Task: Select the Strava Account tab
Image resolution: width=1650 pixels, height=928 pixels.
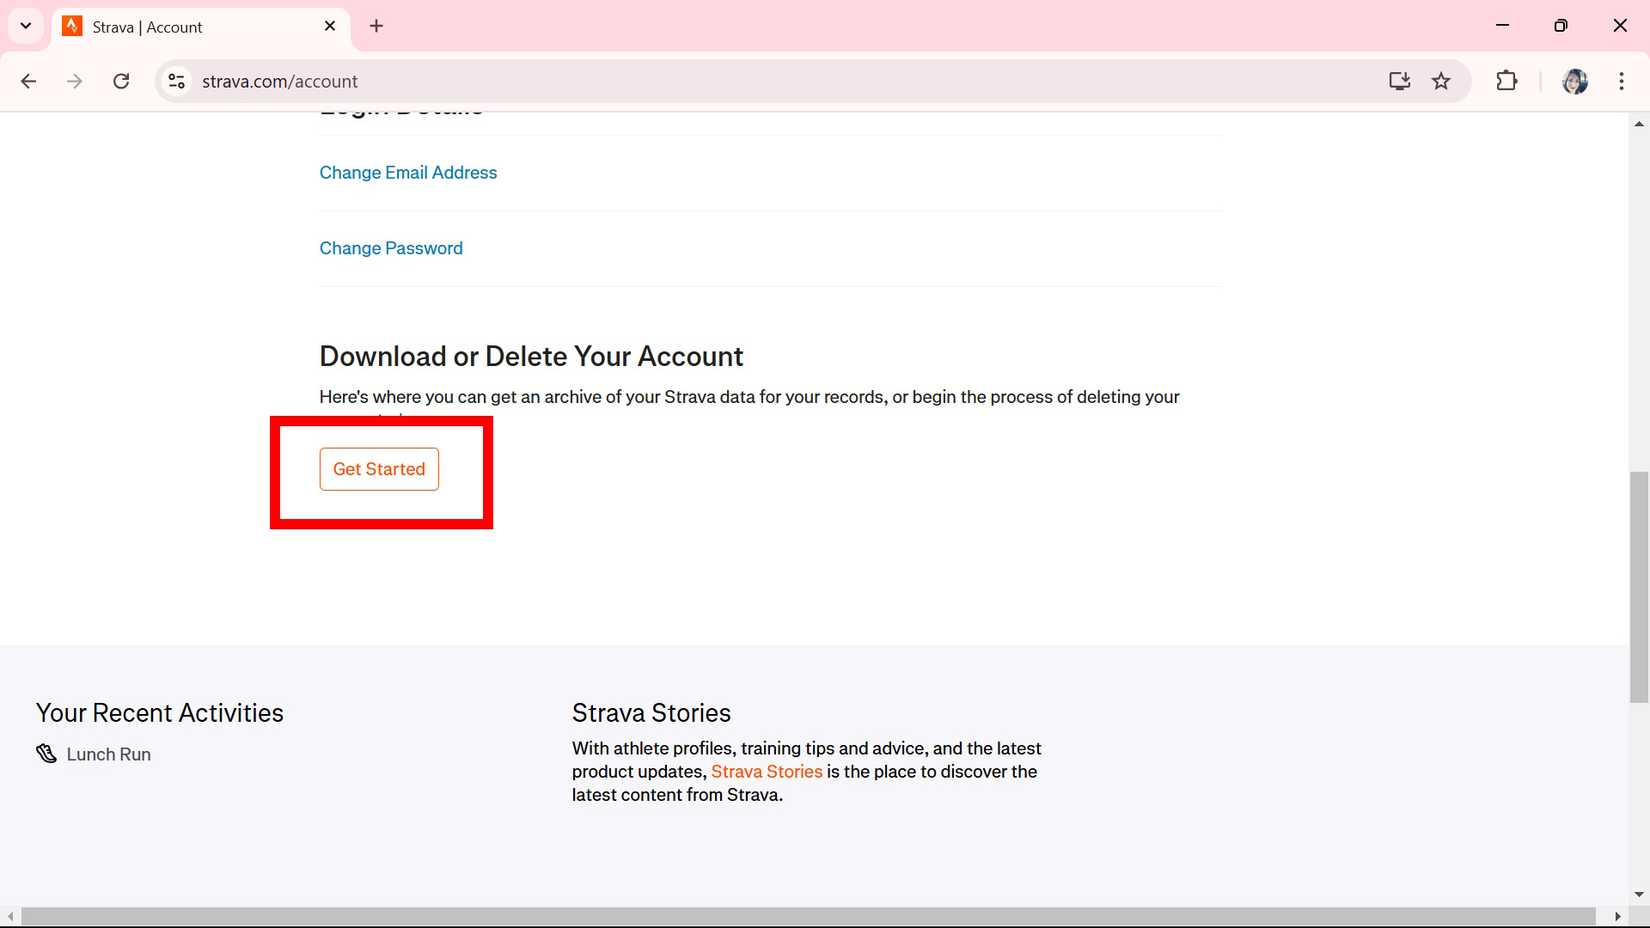Action: tap(180, 26)
